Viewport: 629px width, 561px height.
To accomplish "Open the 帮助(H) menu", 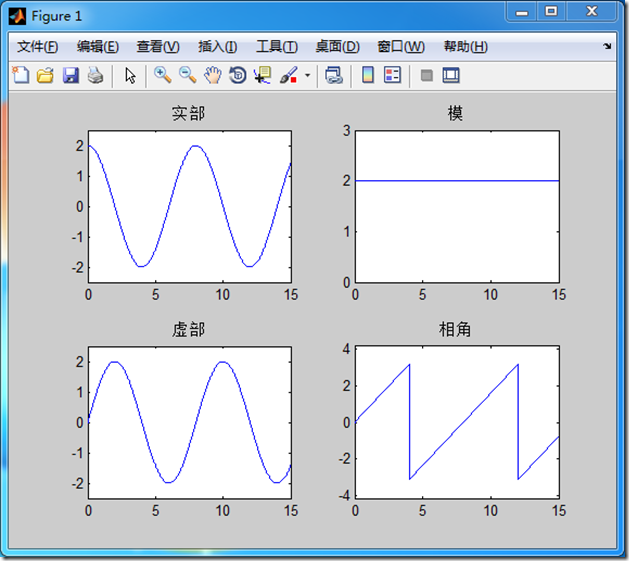I will [465, 47].
